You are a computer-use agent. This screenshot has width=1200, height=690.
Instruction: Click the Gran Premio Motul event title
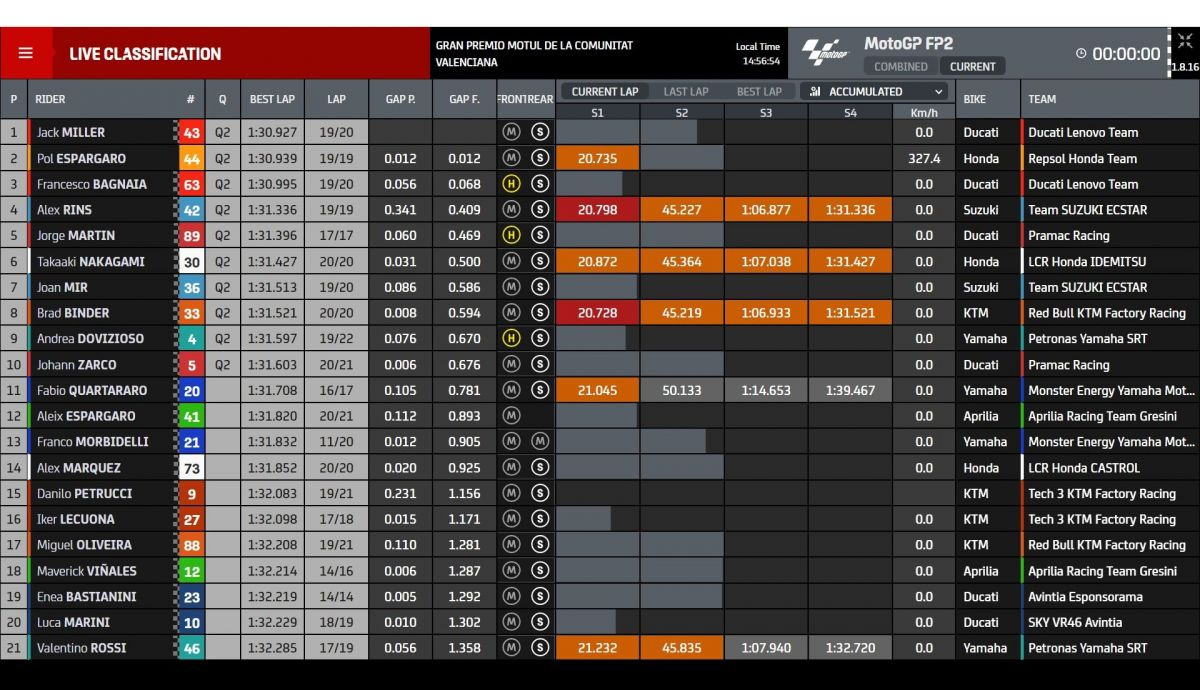pyautogui.click(x=534, y=54)
